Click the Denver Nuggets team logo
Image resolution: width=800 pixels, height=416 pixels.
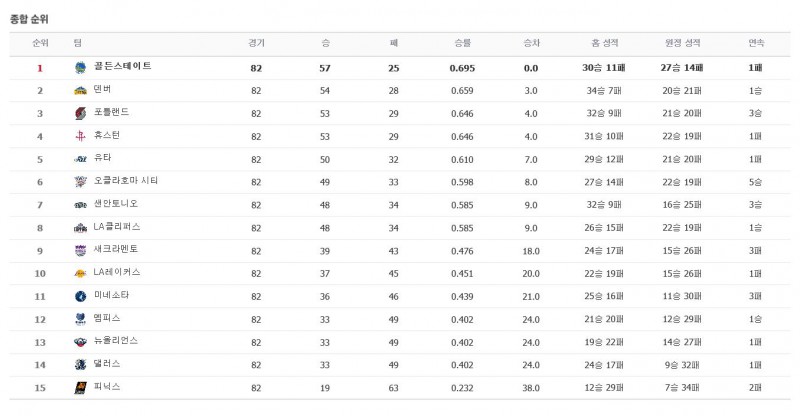tap(80, 90)
